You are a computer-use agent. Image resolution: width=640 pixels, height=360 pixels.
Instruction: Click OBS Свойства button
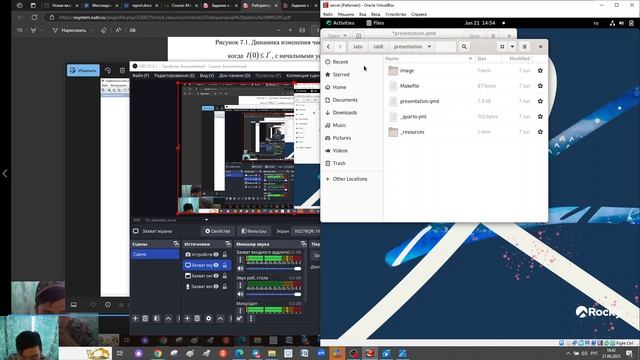[218, 231]
